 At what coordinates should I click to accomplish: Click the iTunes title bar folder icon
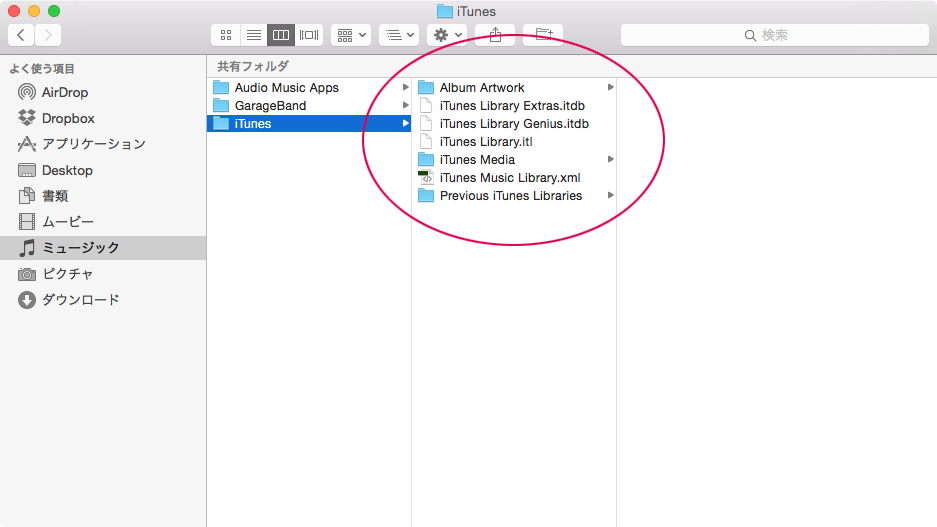[444, 11]
